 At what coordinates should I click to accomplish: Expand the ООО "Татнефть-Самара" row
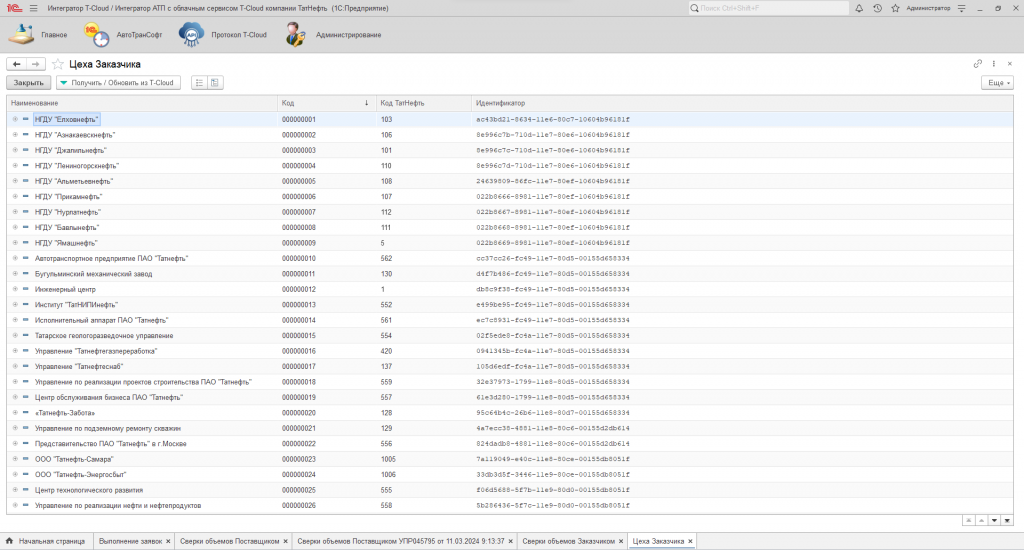point(15,459)
